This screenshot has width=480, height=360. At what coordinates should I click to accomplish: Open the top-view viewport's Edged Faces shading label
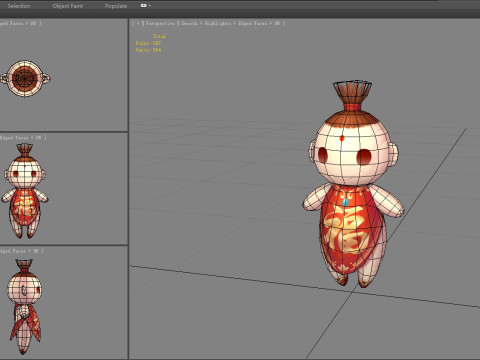(x=19, y=23)
